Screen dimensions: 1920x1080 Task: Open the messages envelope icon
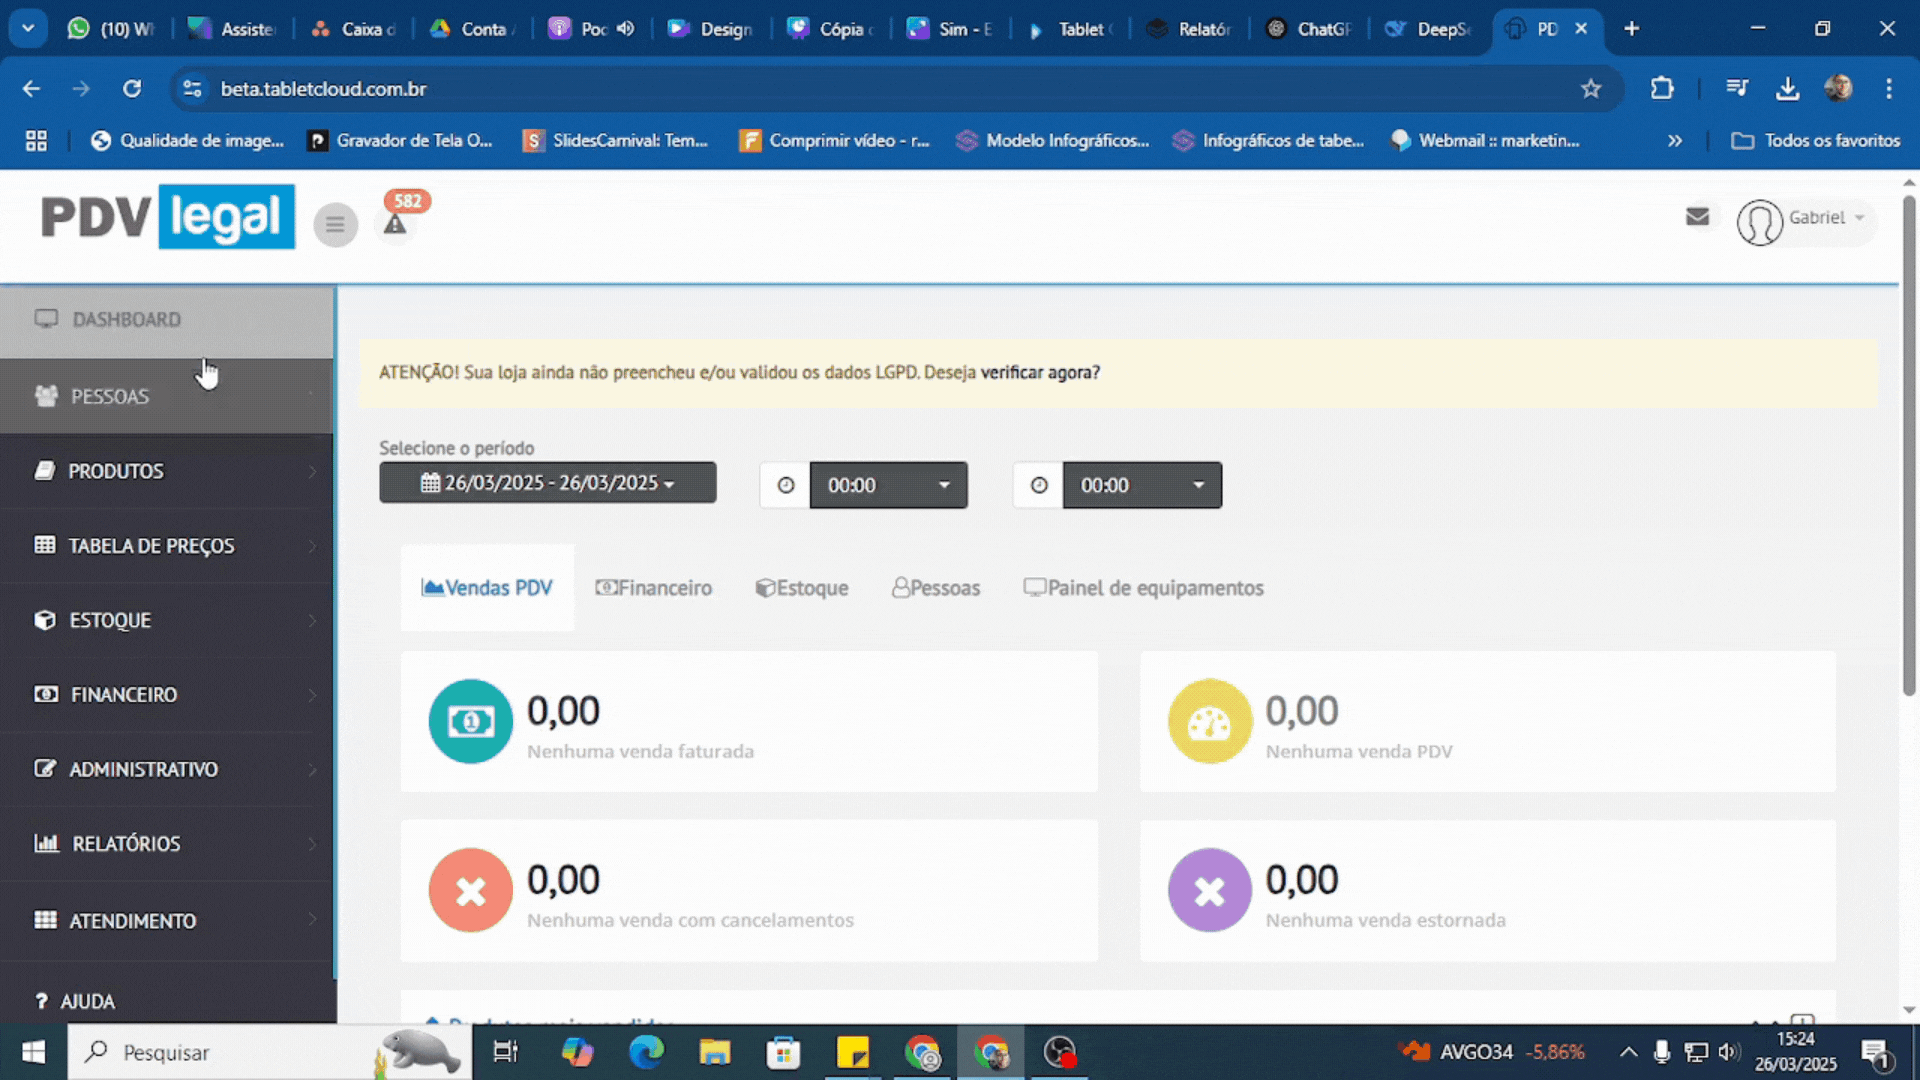(1697, 217)
